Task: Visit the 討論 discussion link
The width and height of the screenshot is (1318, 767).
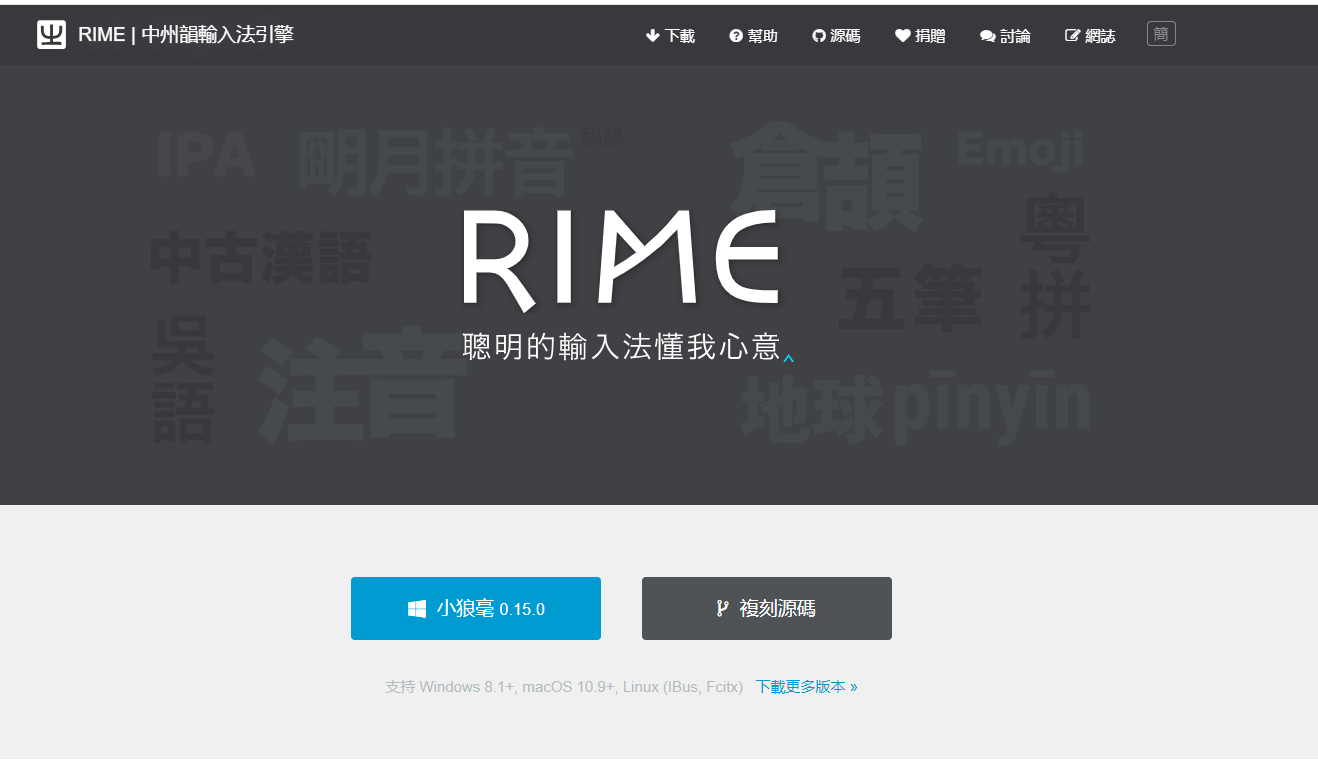Action: tap(1005, 36)
